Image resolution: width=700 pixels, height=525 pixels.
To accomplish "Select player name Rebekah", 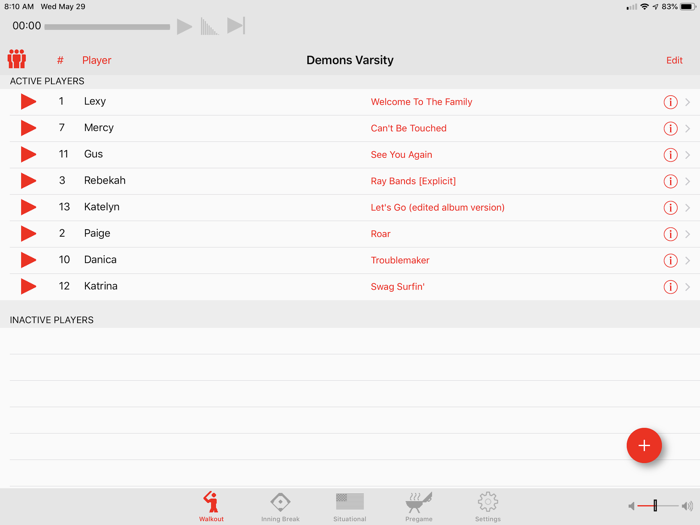I will (104, 180).
